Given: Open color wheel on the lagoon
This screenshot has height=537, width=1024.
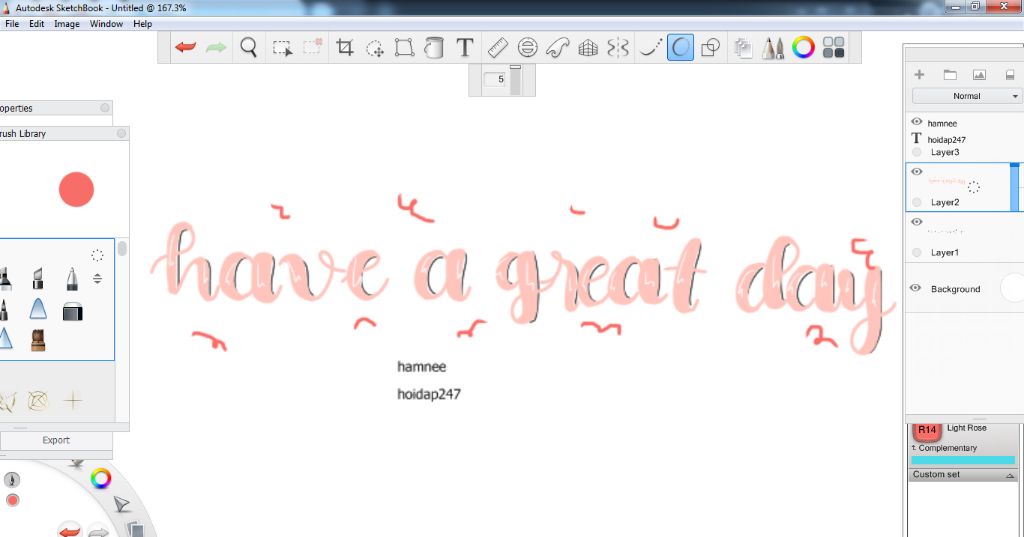Looking at the screenshot, I should coord(101,478).
